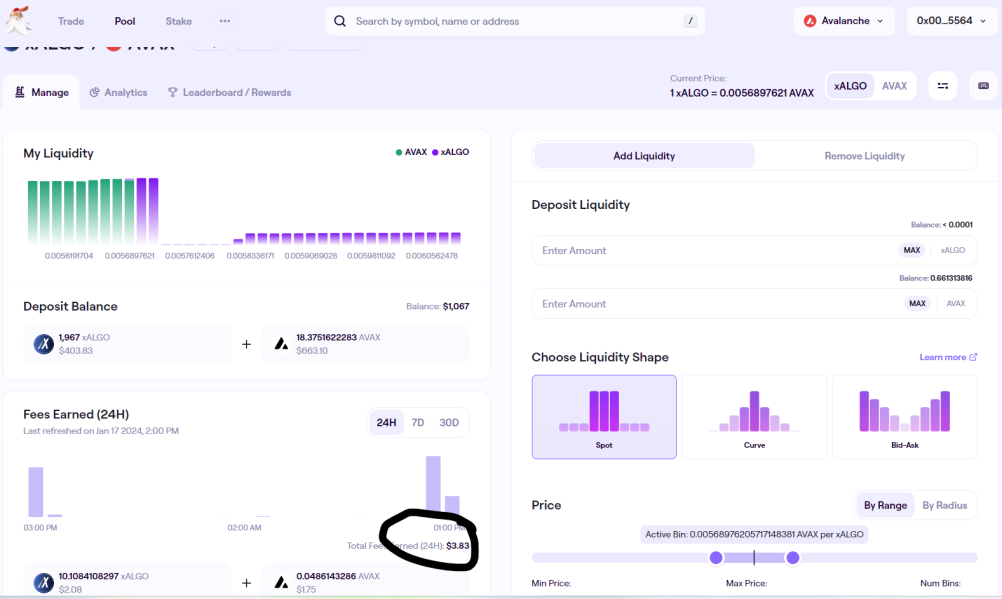Screen dimensions: 1002x599
Task: Open the Trade page
Action: pos(71,21)
